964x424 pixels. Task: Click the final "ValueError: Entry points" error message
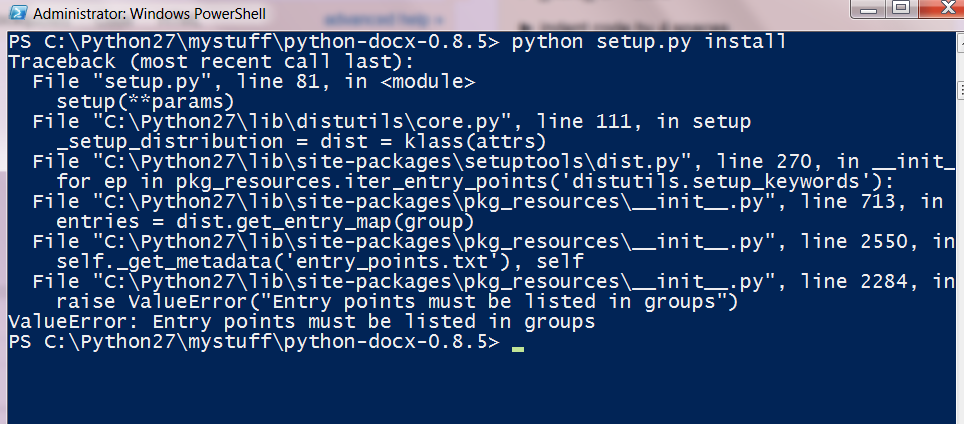click(x=300, y=322)
